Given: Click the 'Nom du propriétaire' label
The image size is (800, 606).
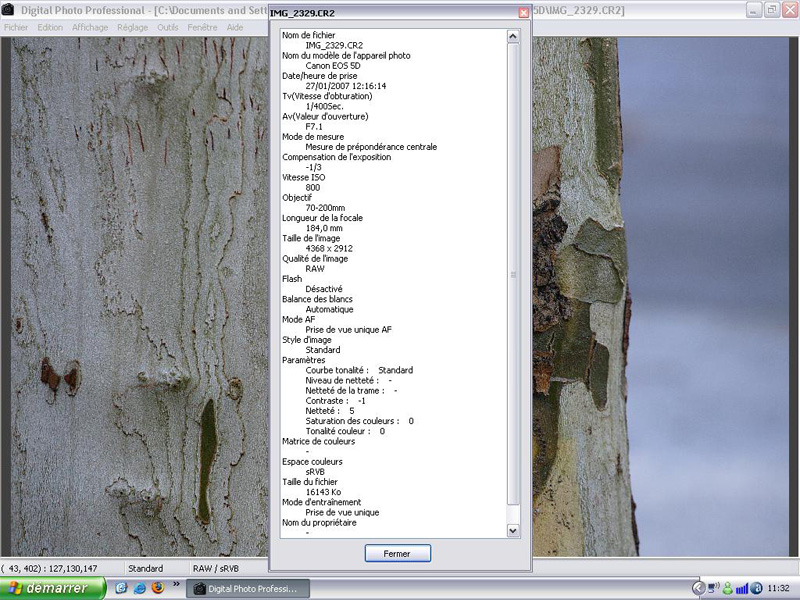Looking at the screenshot, I should 319,523.
